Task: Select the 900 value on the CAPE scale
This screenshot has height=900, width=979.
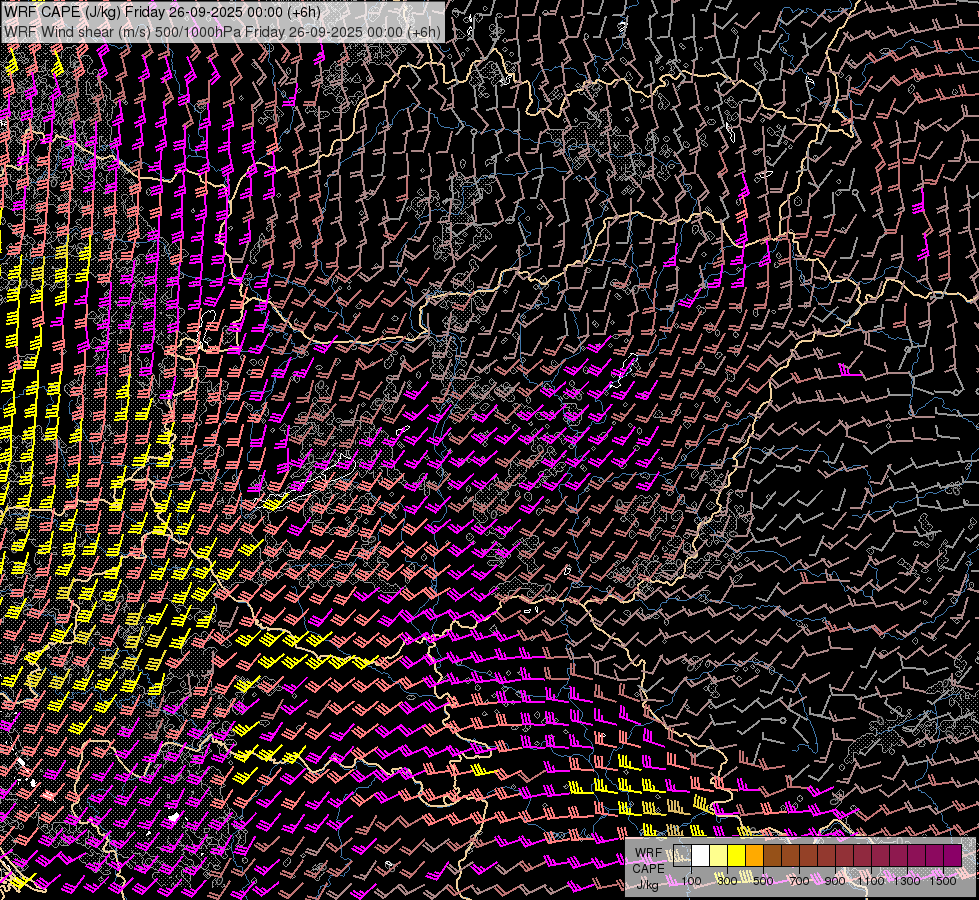Action: (835, 881)
